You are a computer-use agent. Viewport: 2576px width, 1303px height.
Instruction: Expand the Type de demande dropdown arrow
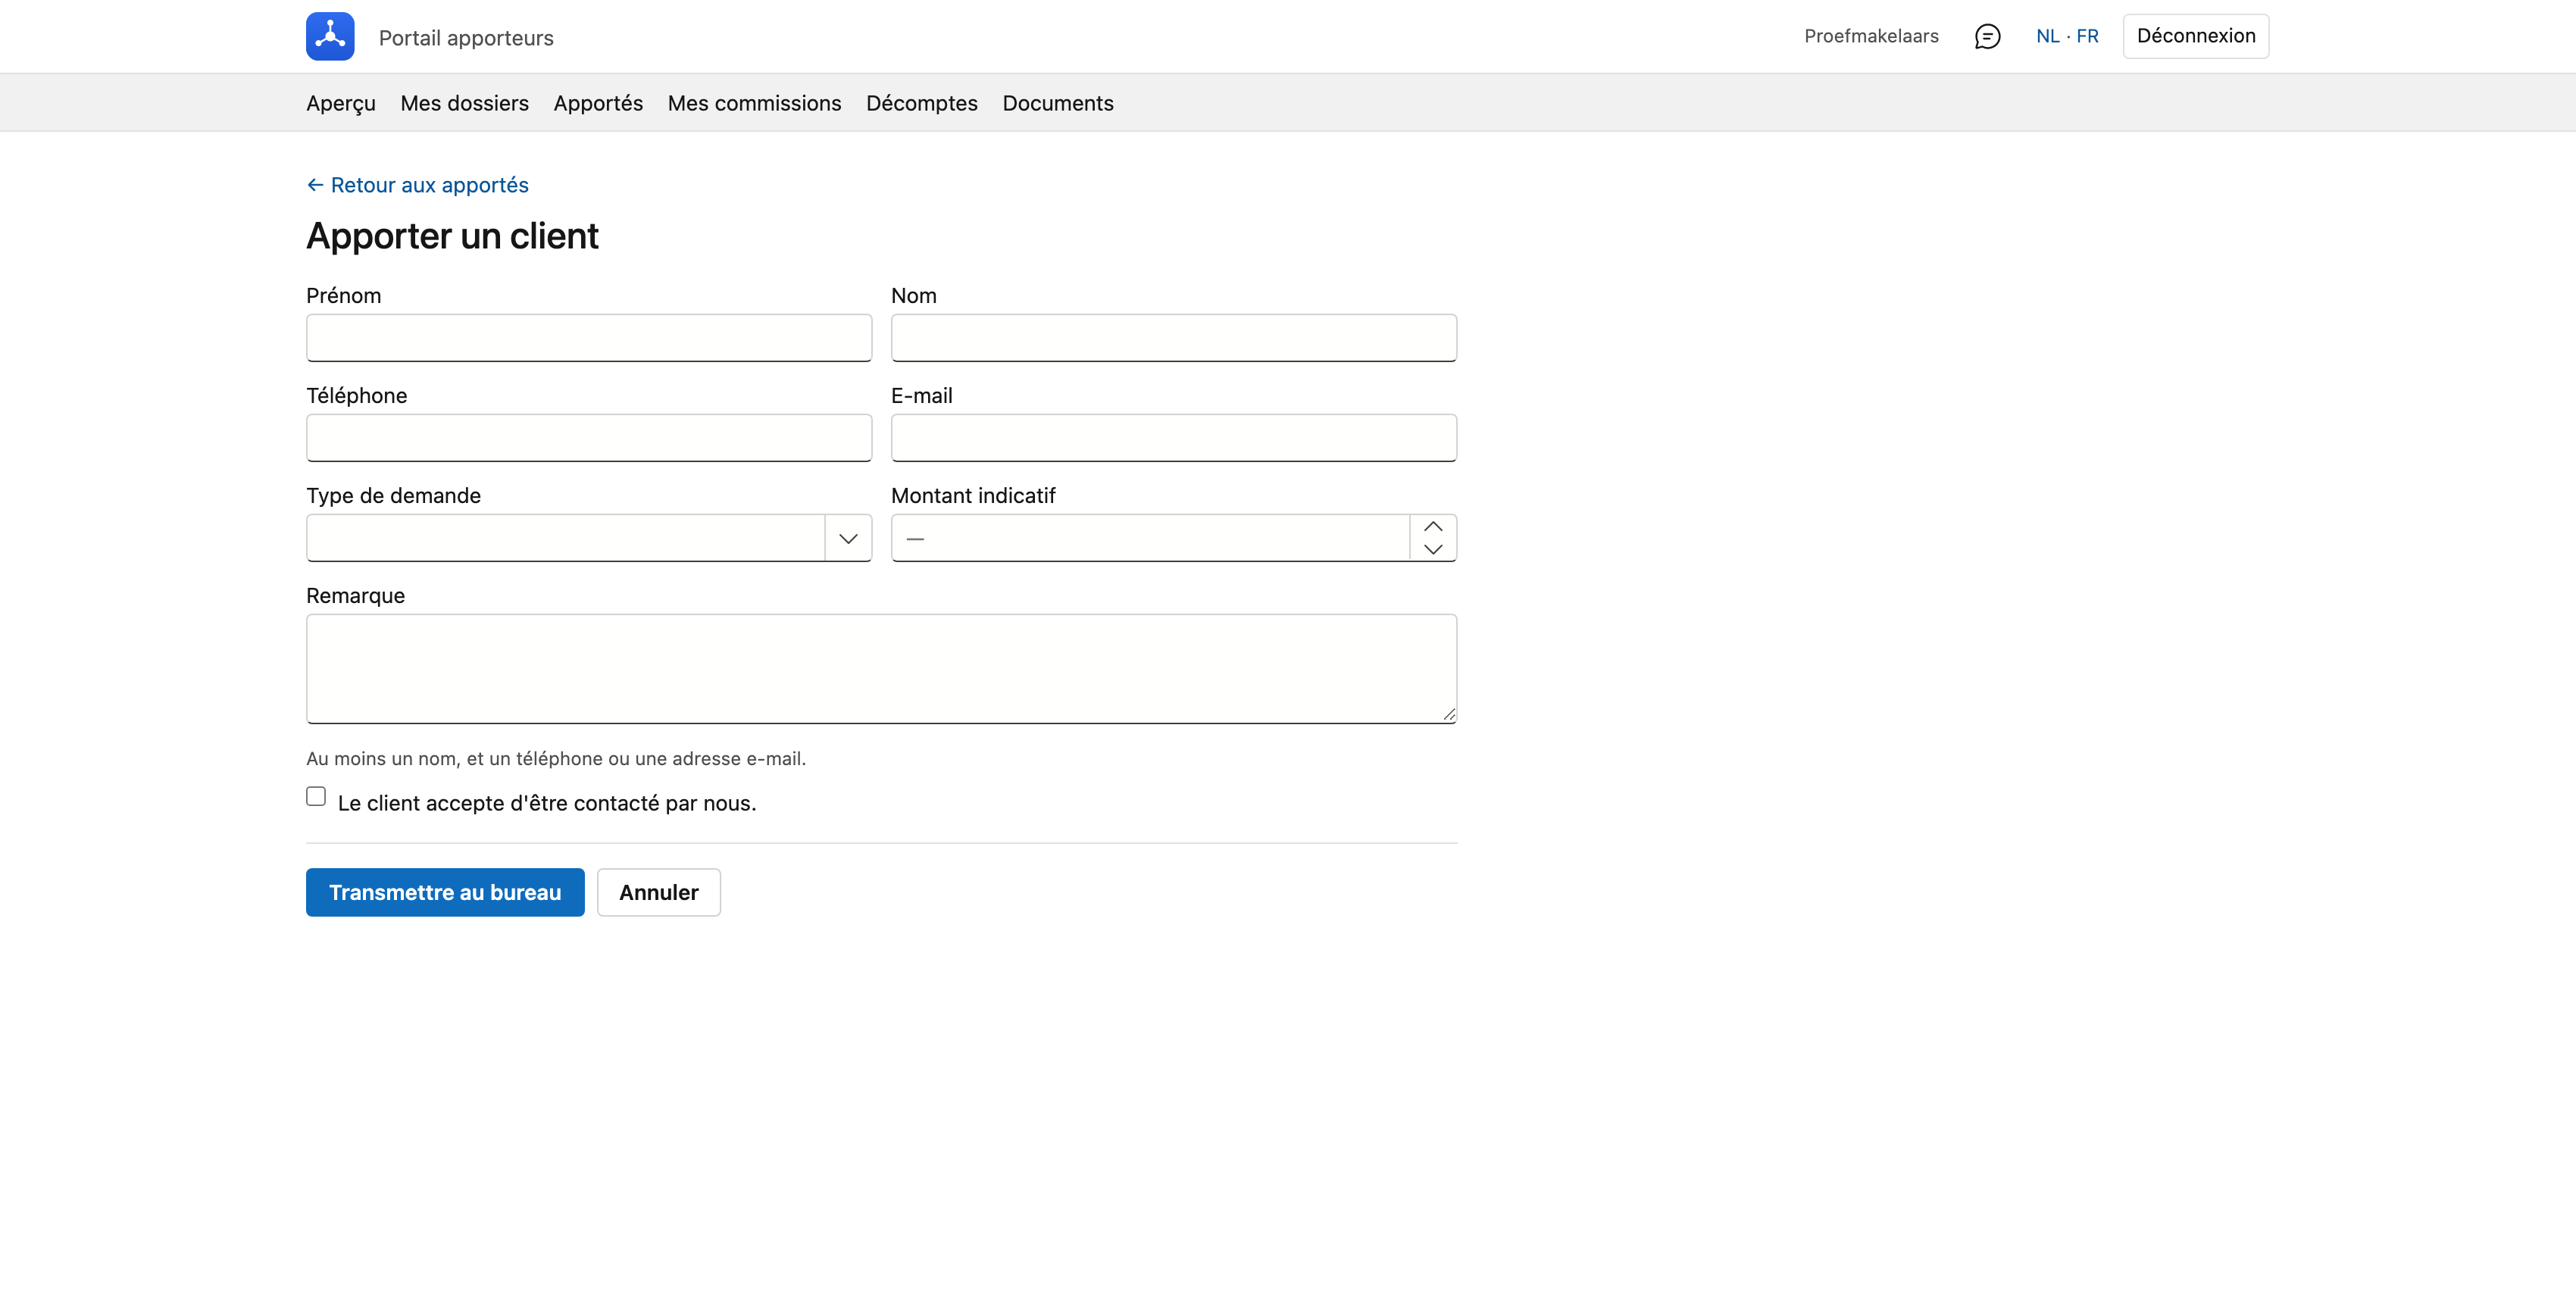coord(848,538)
